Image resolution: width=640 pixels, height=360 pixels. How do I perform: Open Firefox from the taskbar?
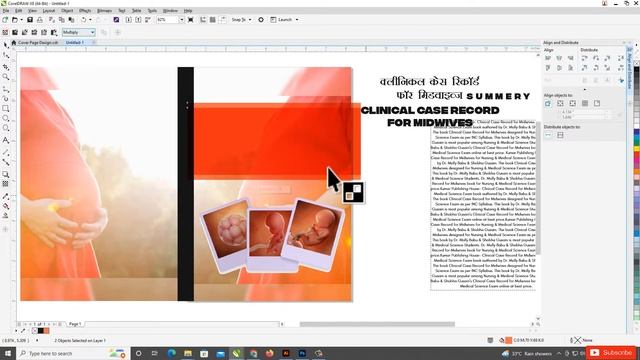pyautogui.click(x=269, y=353)
